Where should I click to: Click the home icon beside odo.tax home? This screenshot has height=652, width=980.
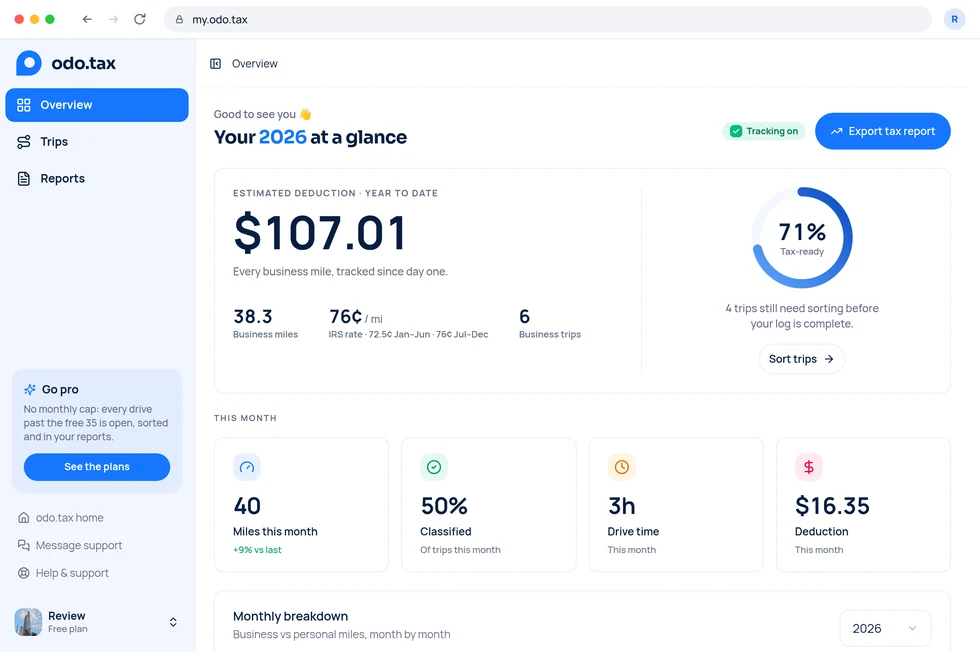tap(24, 518)
